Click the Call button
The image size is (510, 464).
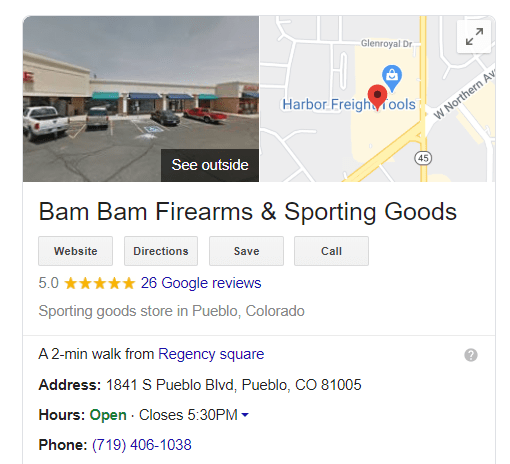tap(331, 251)
